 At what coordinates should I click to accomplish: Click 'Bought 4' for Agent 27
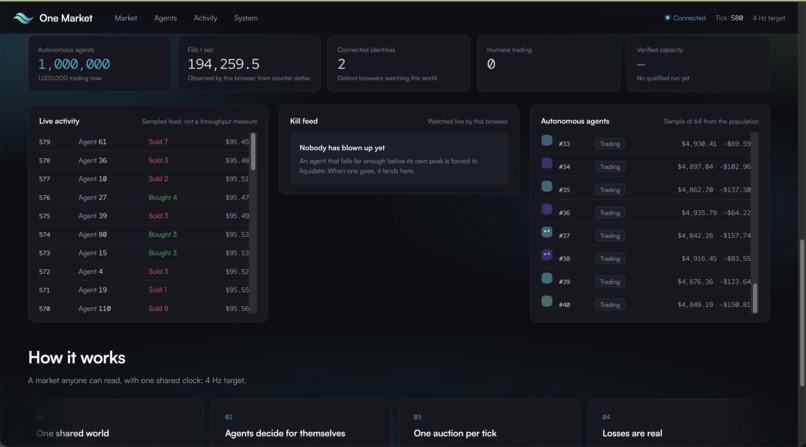(162, 197)
